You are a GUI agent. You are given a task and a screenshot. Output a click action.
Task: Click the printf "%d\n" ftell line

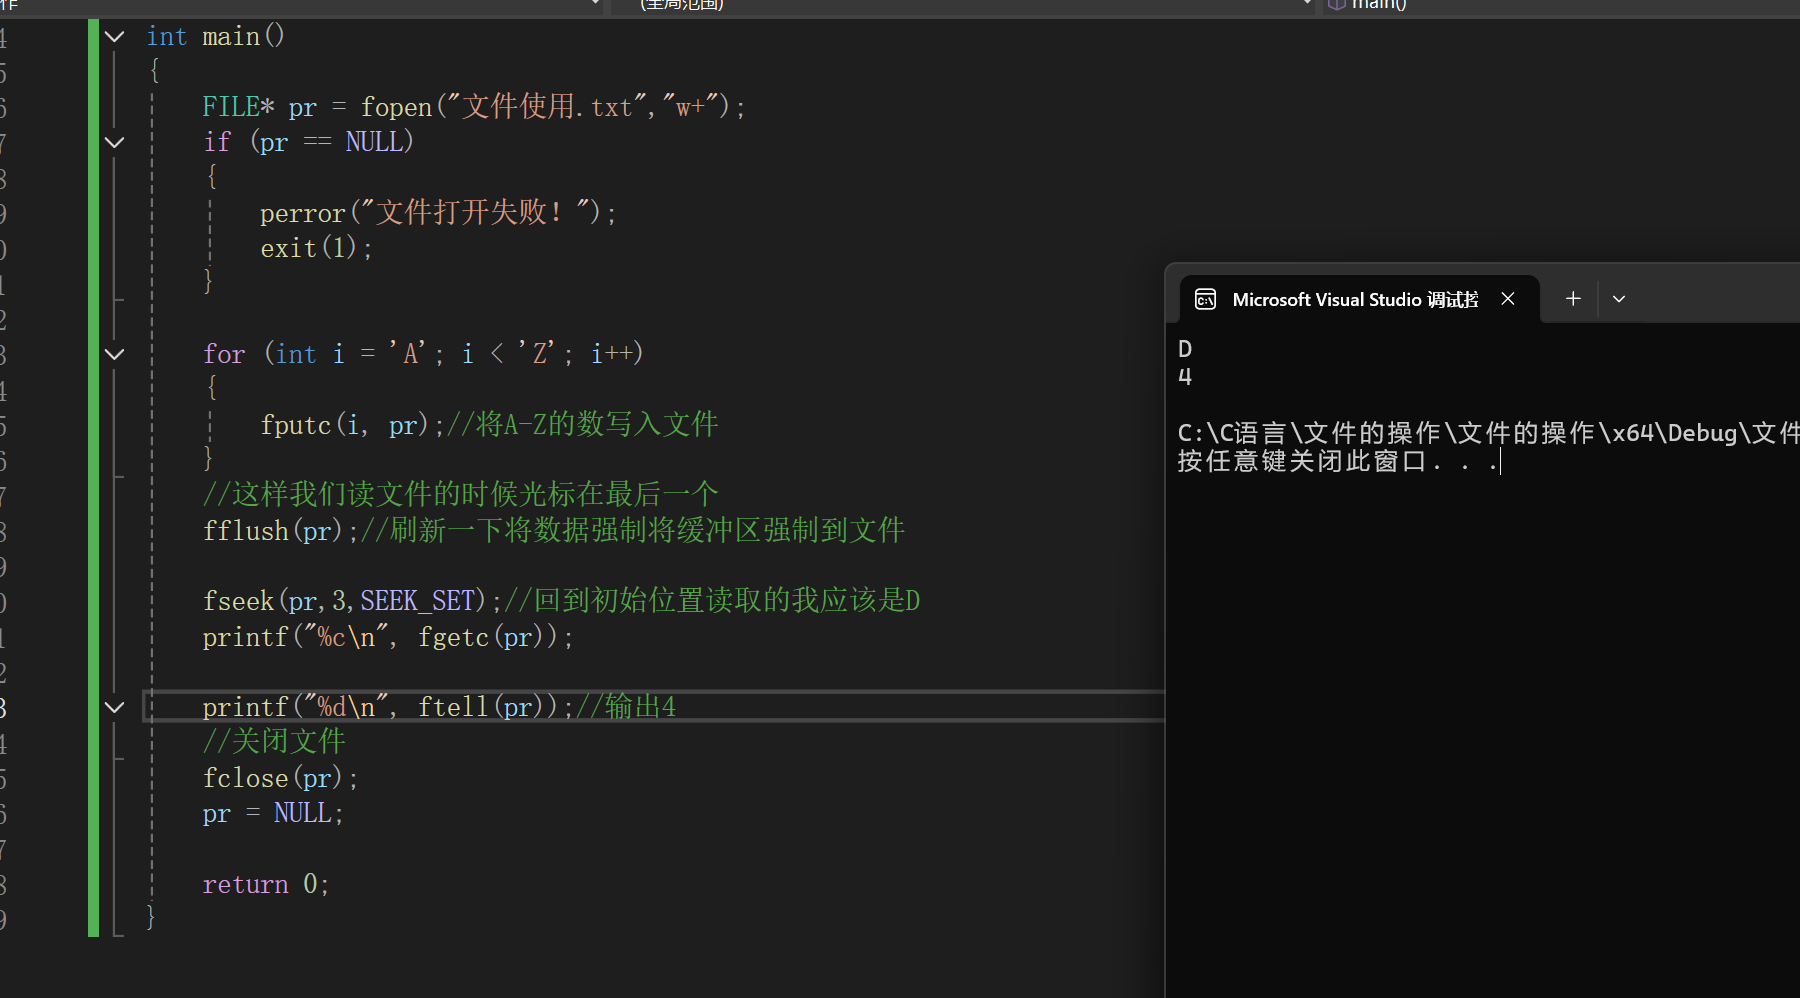point(388,707)
